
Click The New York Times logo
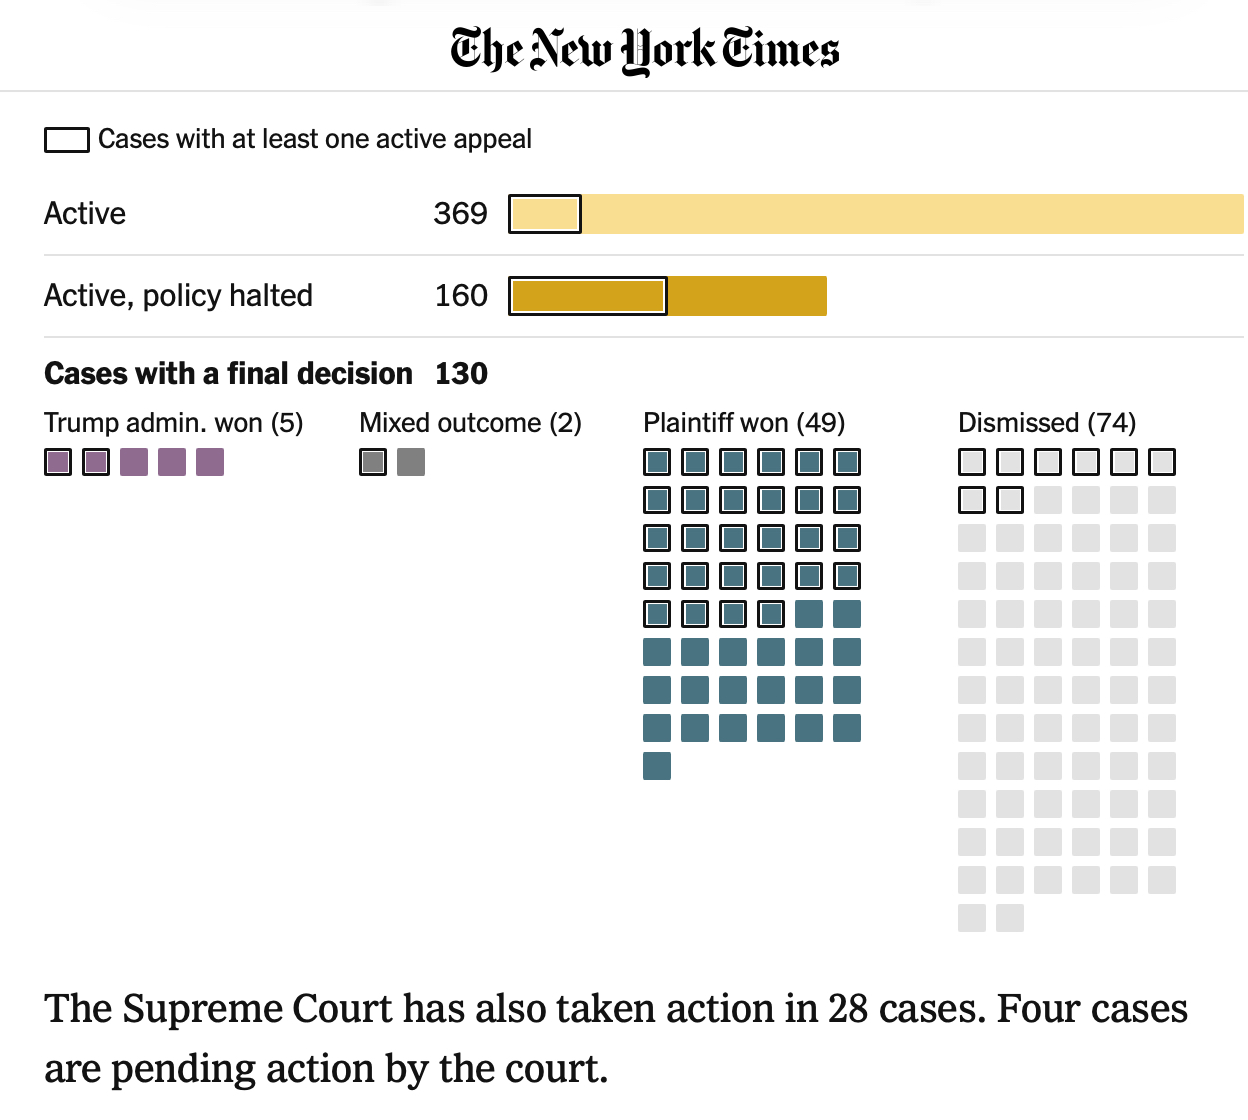[x=644, y=50]
